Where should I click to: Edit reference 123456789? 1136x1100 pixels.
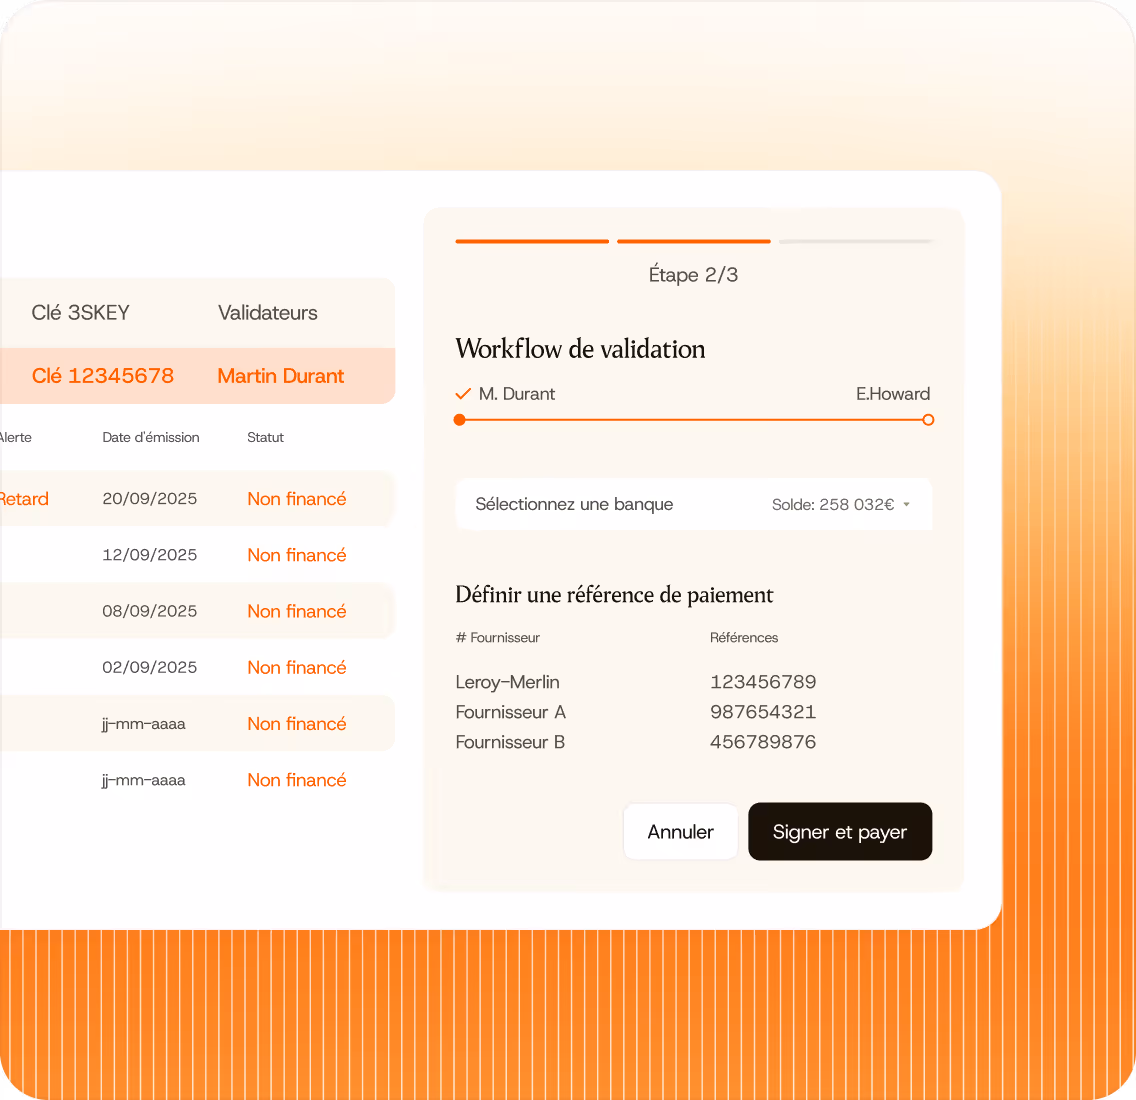[763, 682]
